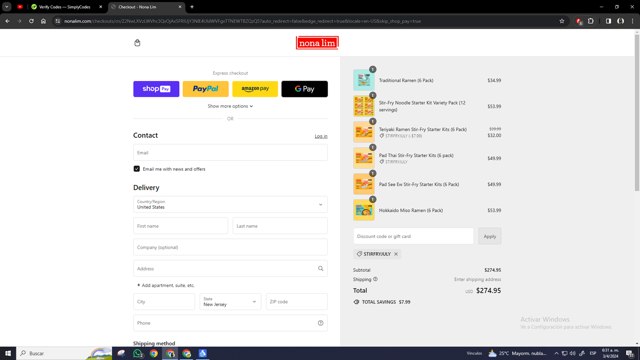Focus the Last name field
The width and height of the screenshot is (640, 360).
point(280,226)
